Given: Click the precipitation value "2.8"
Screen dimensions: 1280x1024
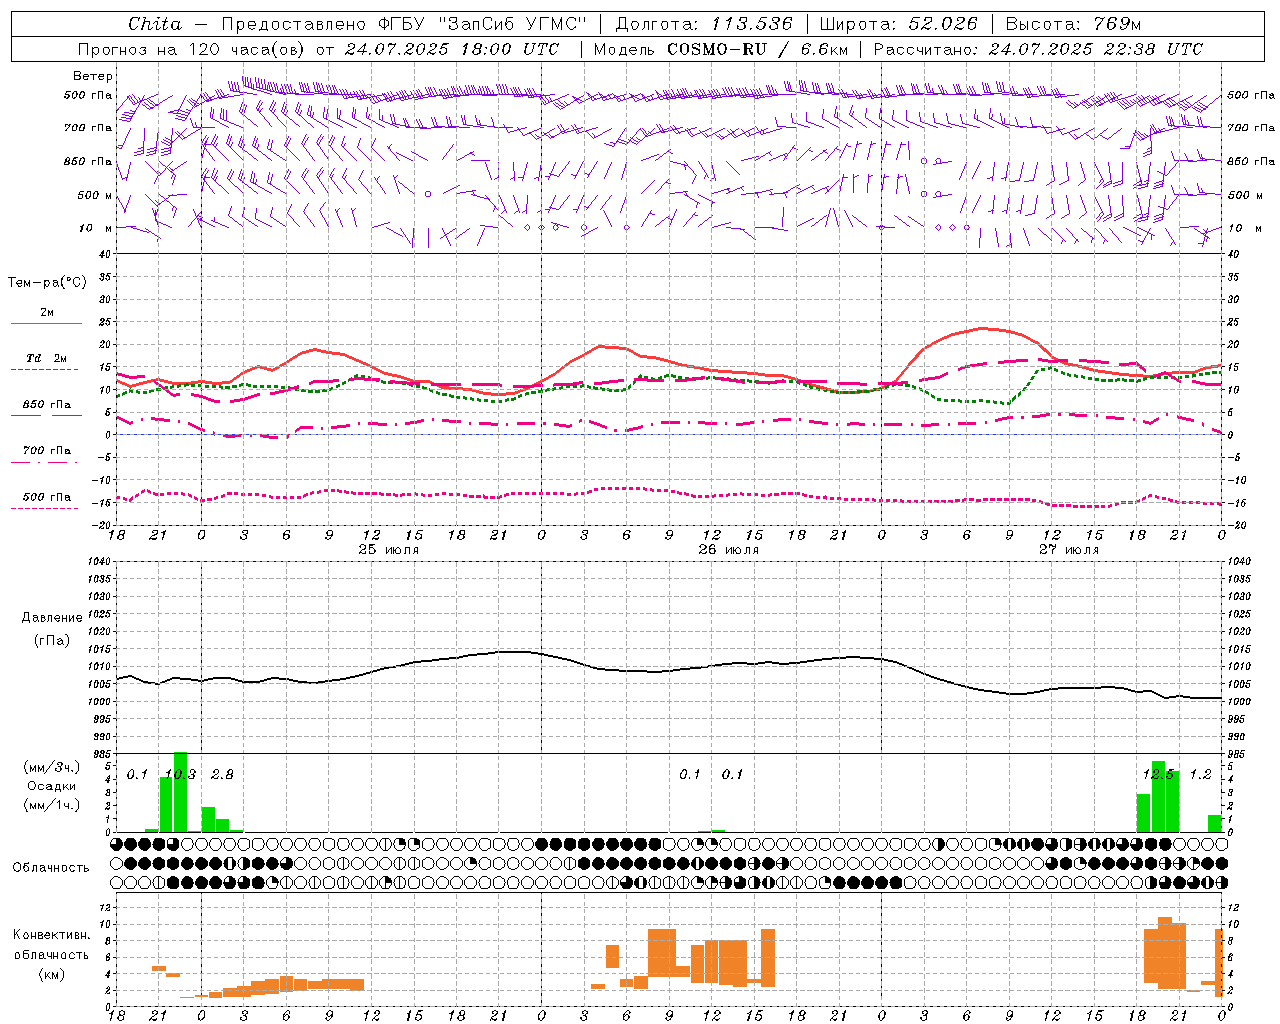Looking at the screenshot, I should click(x=222, y=775).
